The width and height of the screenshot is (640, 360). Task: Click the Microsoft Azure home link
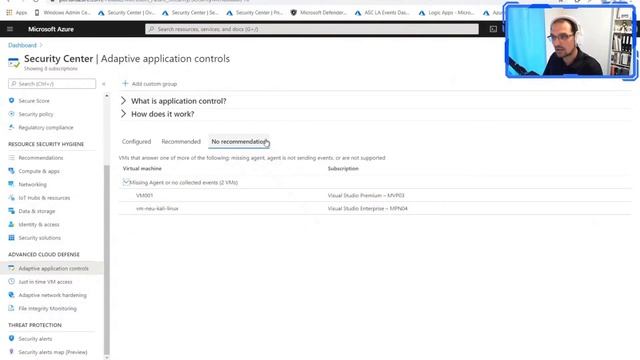pyautogui.click(x=51, y=29)
